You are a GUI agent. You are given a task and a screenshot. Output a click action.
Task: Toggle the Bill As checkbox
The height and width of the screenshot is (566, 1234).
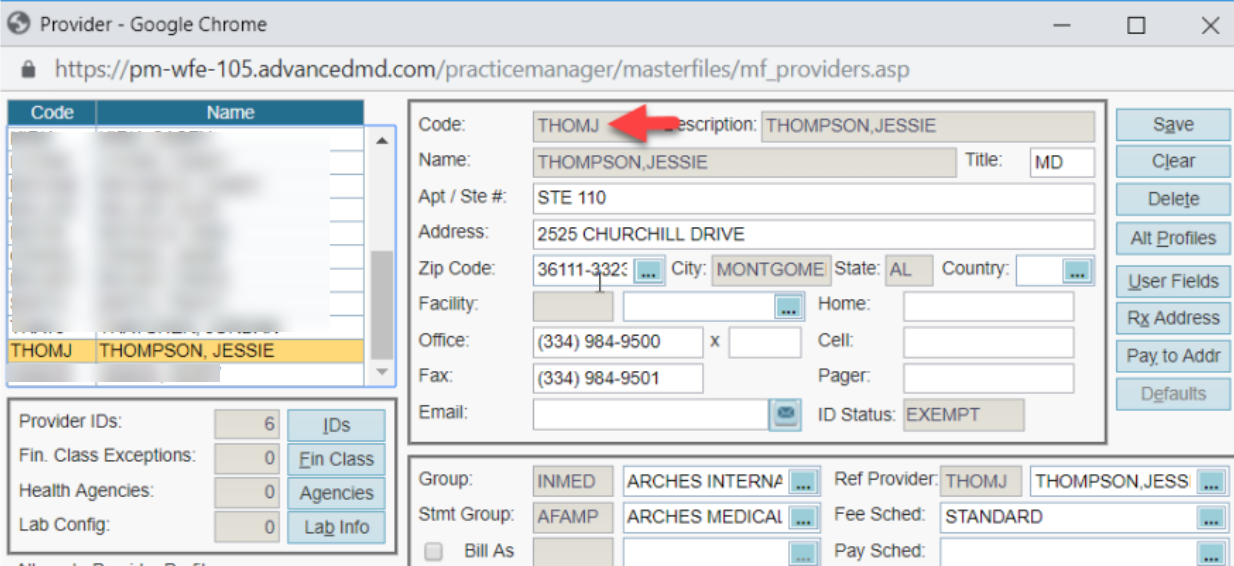433,551
